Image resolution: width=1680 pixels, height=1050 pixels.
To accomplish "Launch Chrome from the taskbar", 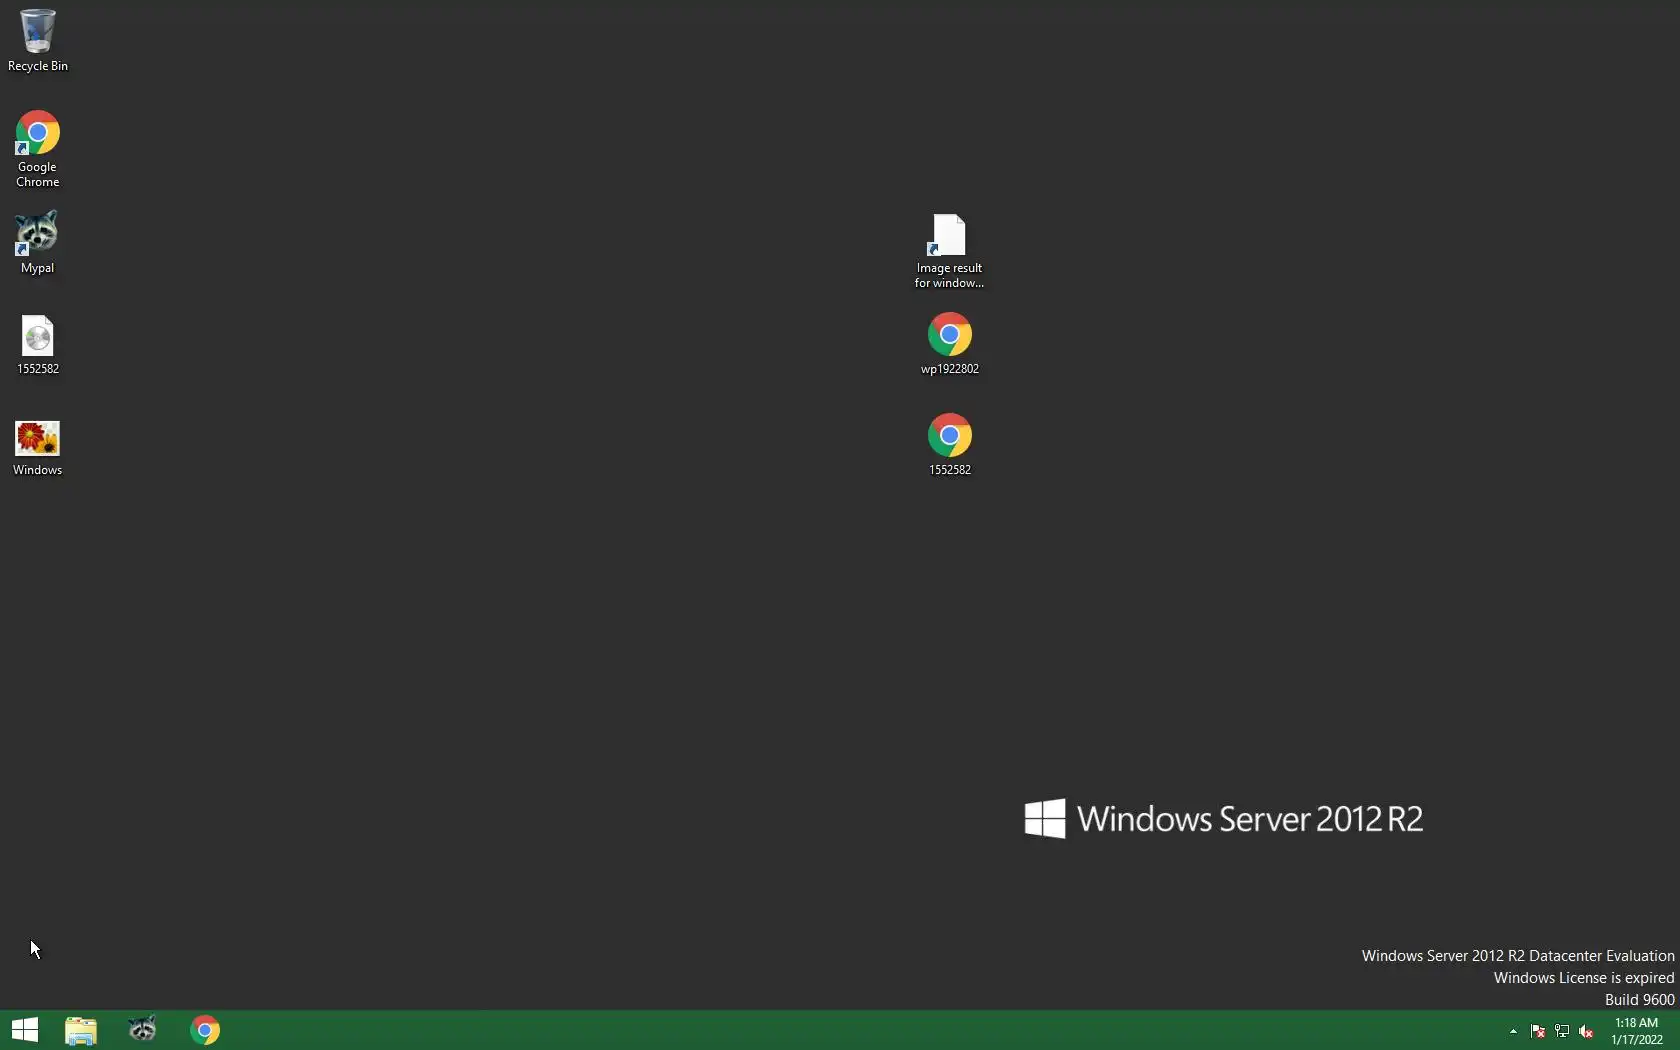I will (x=205, y=1030).
